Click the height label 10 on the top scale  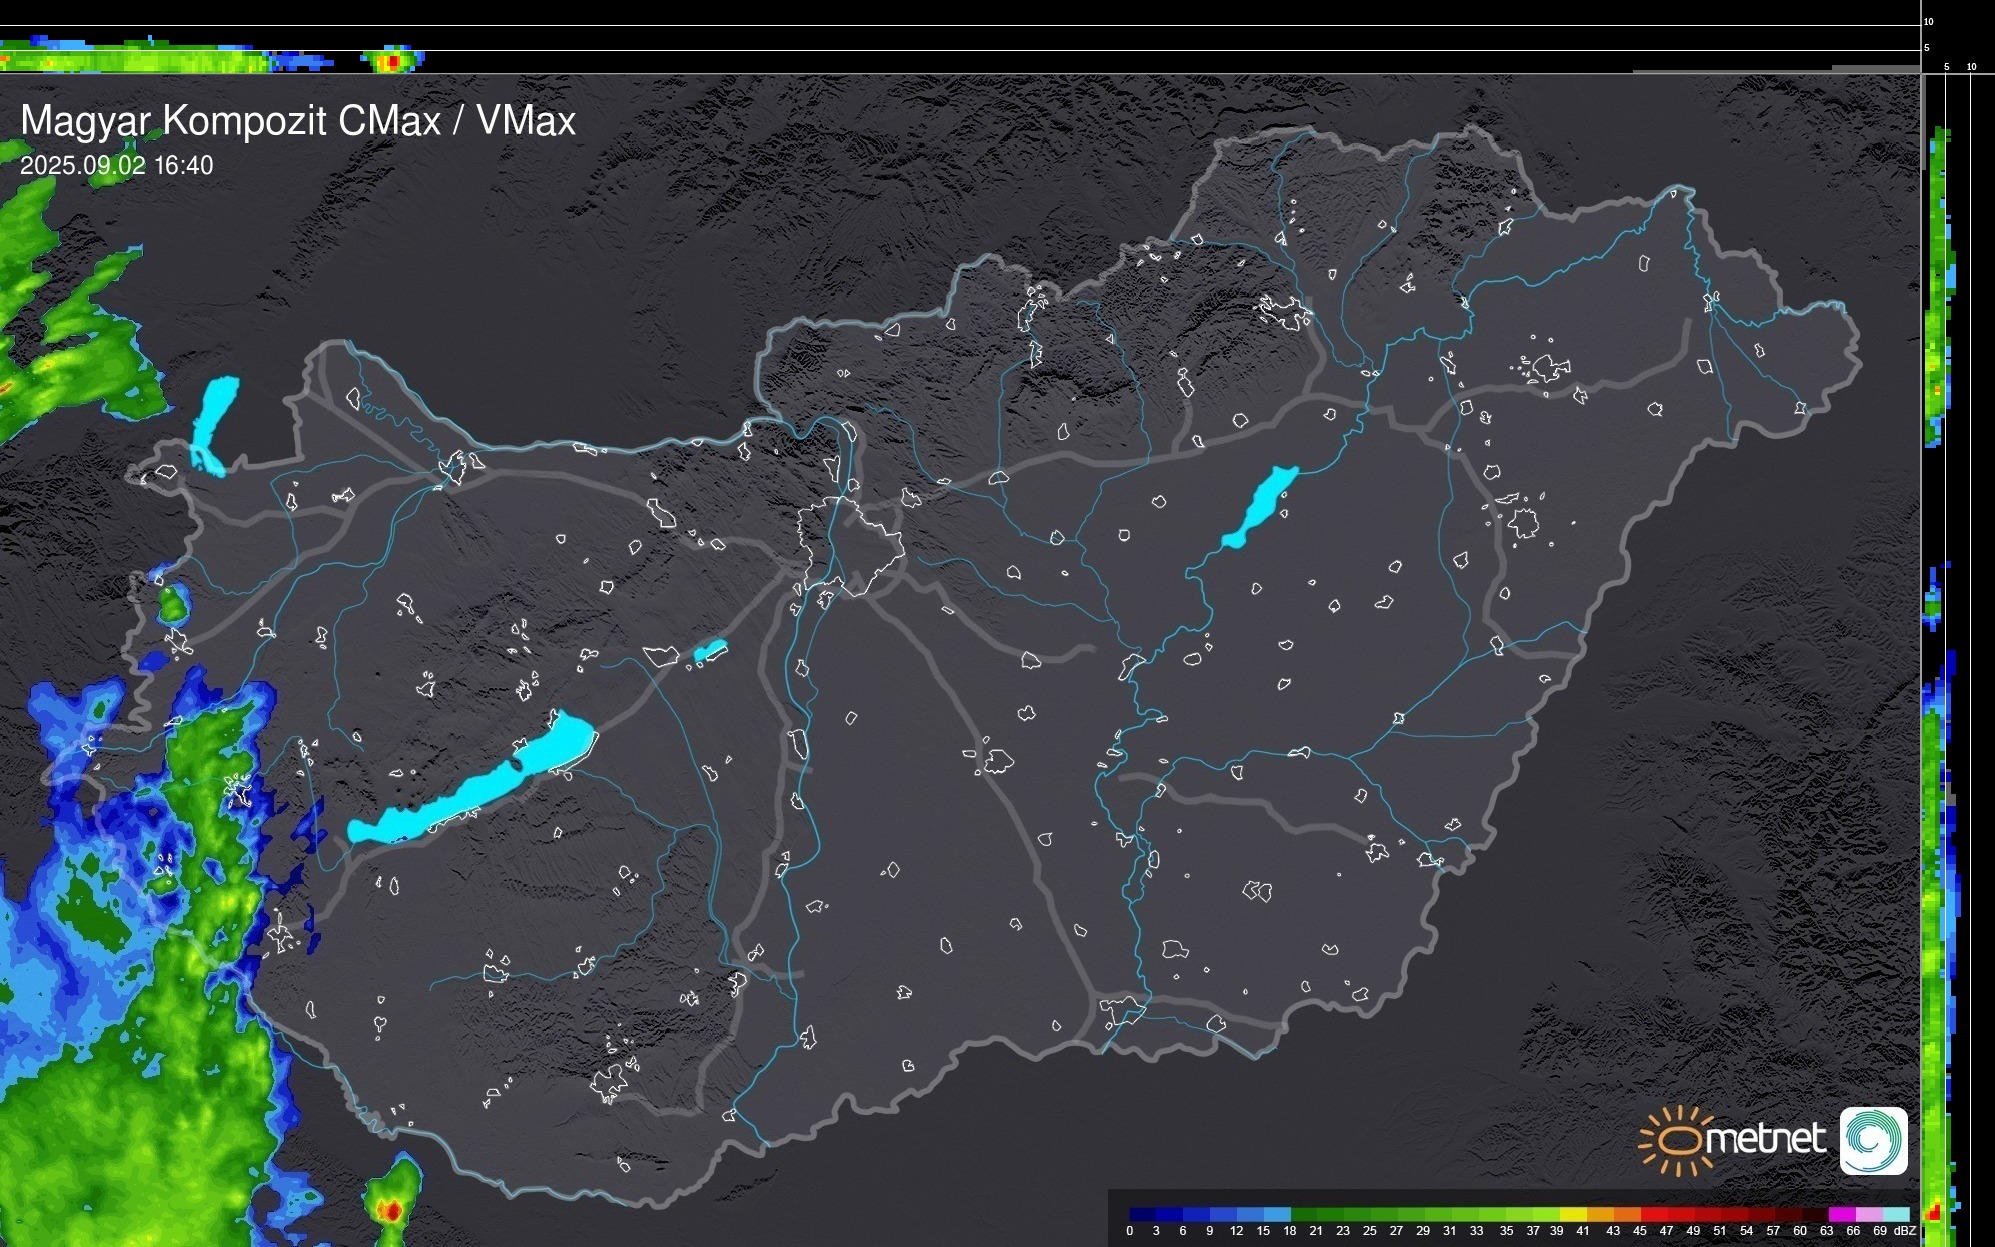(1928, 21)
